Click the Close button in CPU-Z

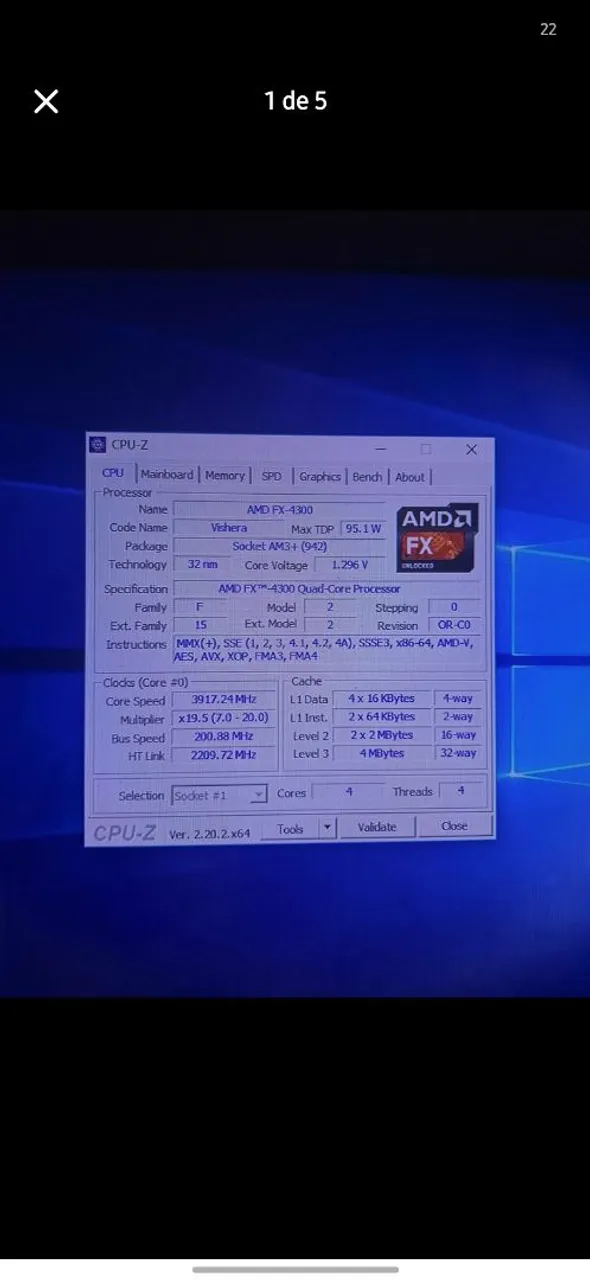click(x=454, y=826)
